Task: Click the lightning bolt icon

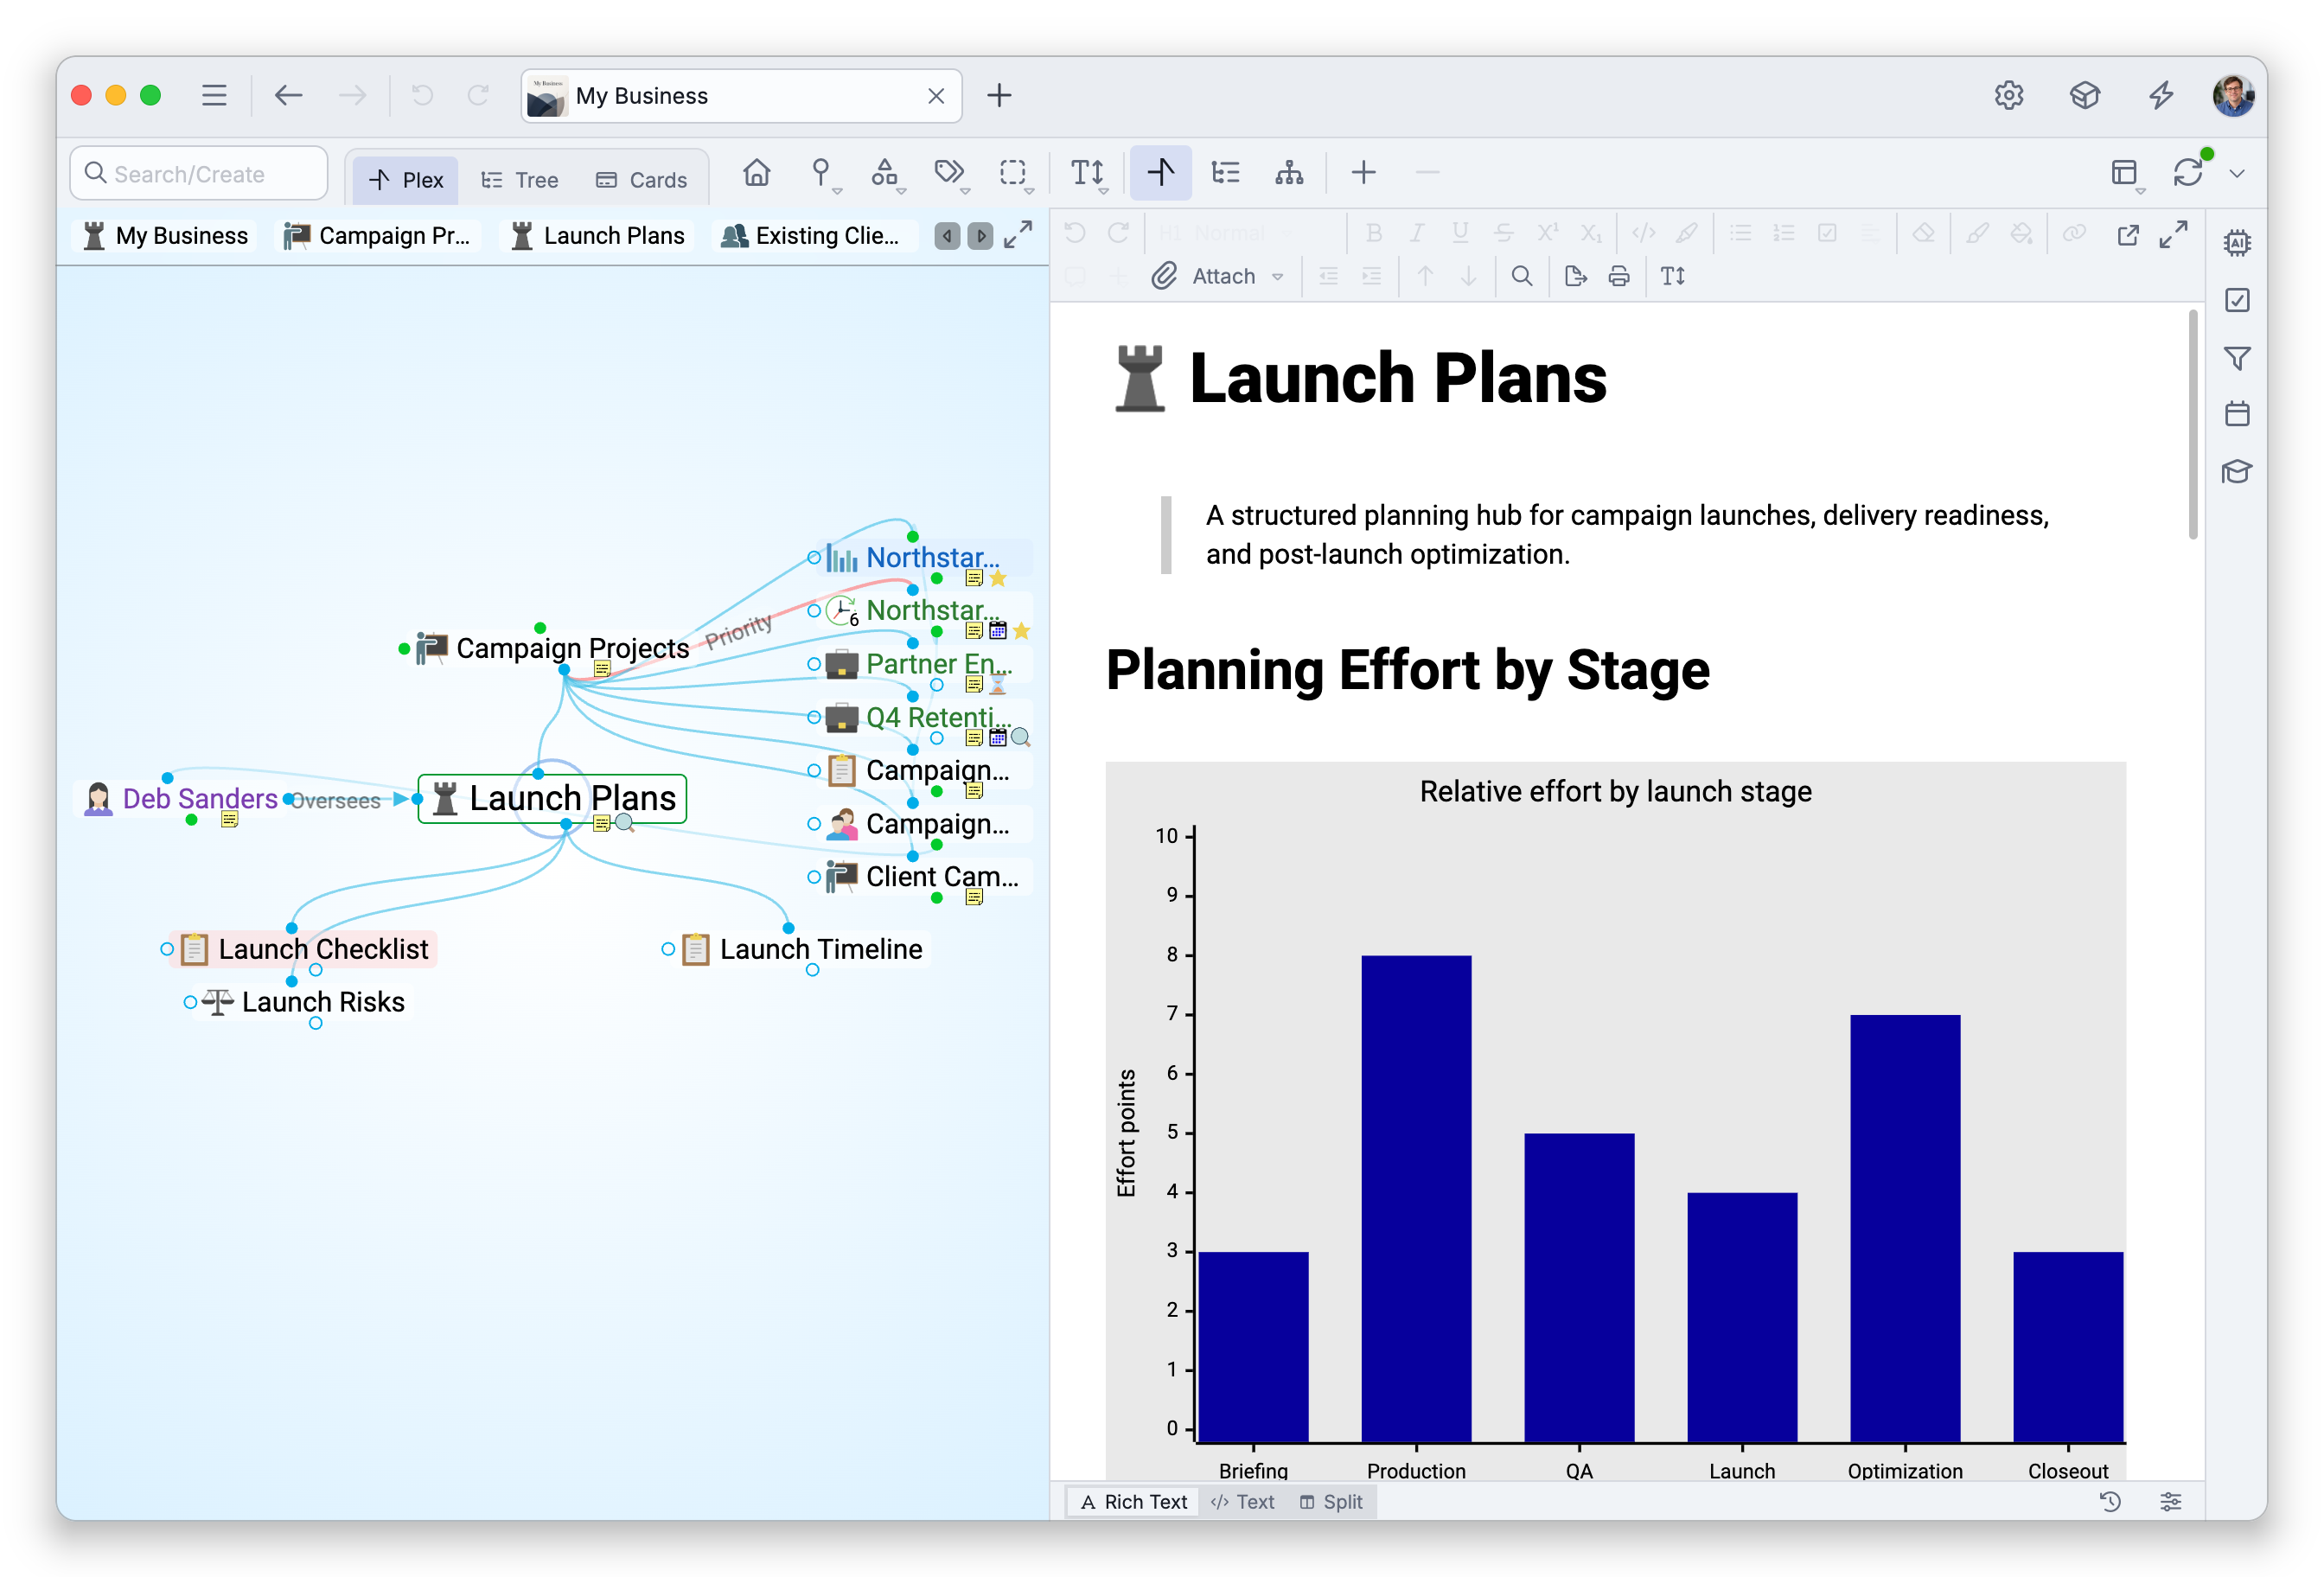Action: tap(2160, 96)
